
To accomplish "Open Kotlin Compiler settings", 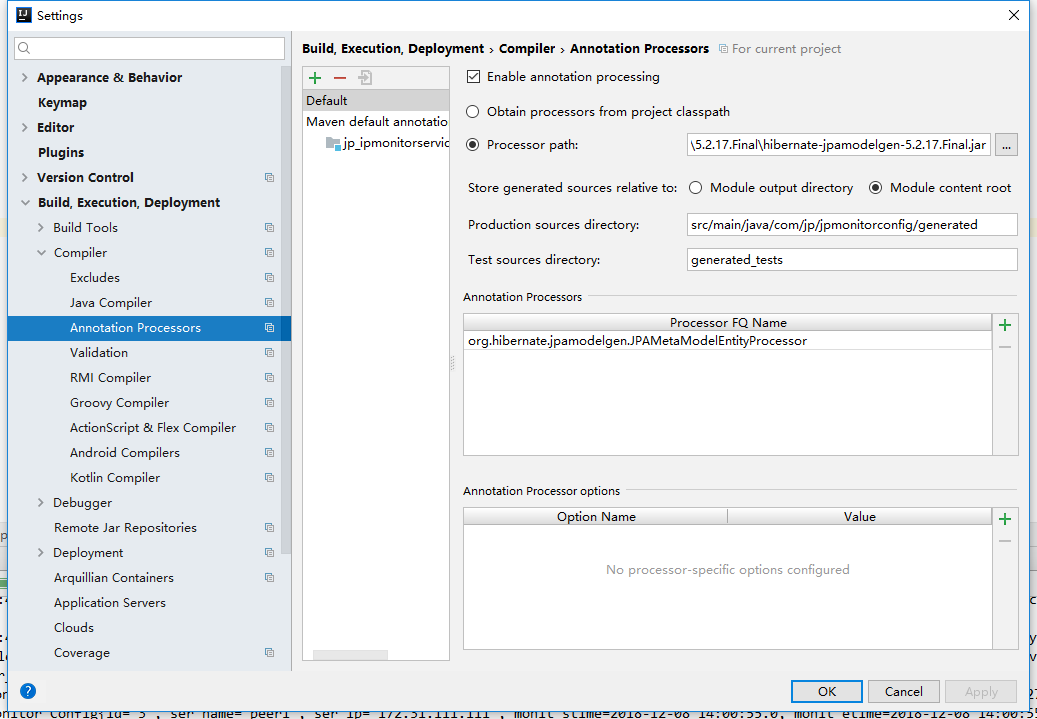I will [x=115, y=478].
